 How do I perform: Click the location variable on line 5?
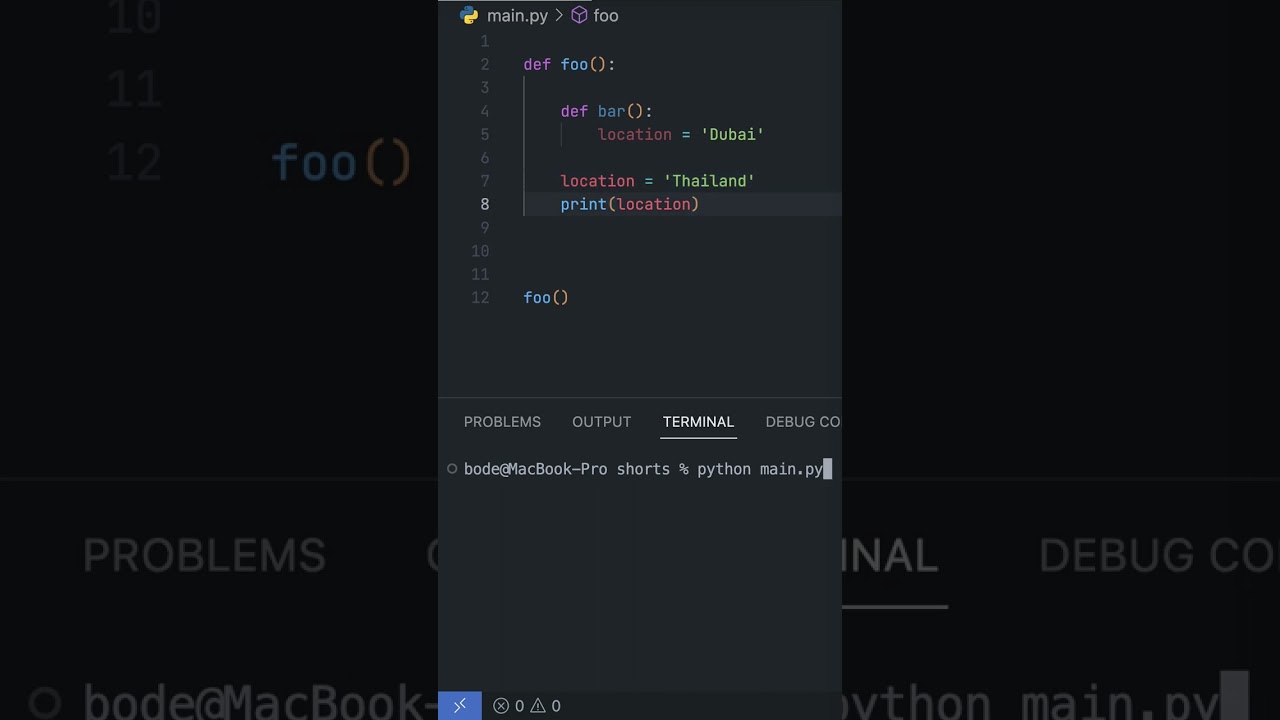635,134
